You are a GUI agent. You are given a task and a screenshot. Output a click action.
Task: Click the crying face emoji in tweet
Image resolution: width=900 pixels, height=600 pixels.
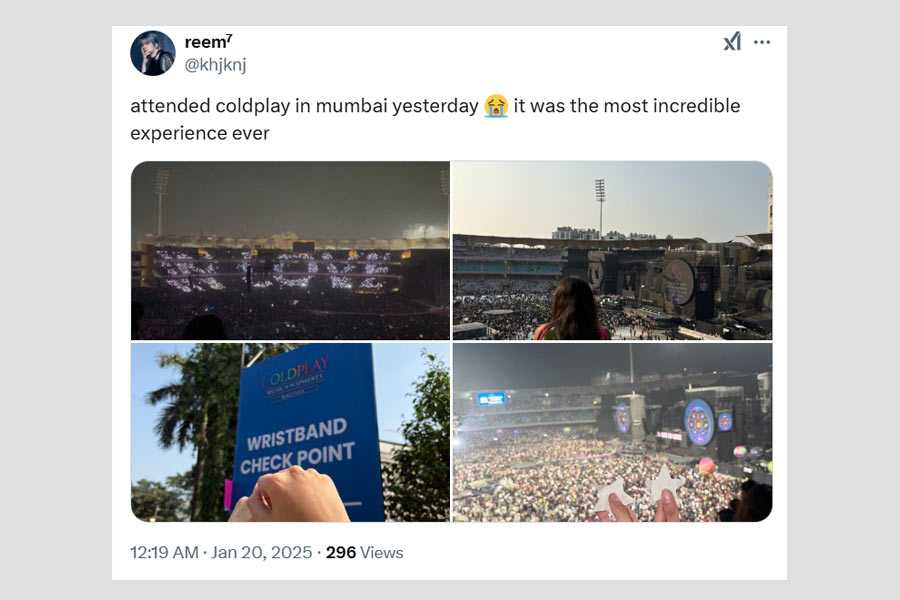coord(495,106)
